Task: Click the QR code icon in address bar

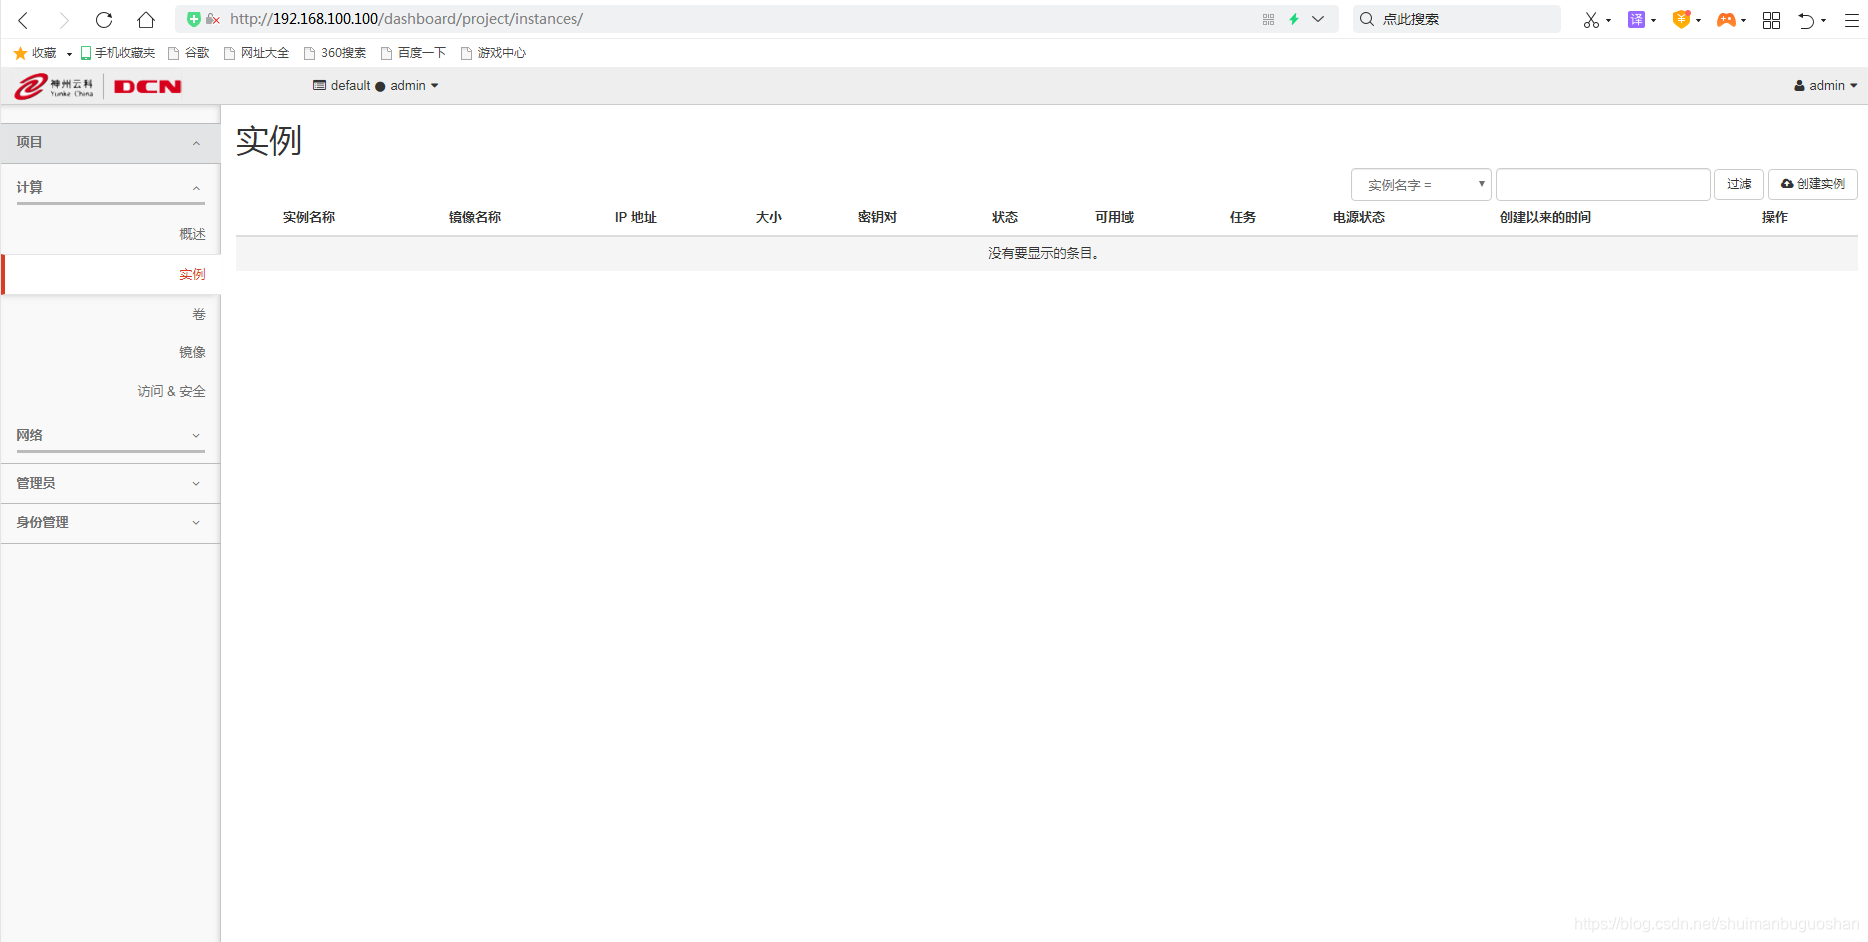Action: pyautogui.click(x=1268, y=19)
